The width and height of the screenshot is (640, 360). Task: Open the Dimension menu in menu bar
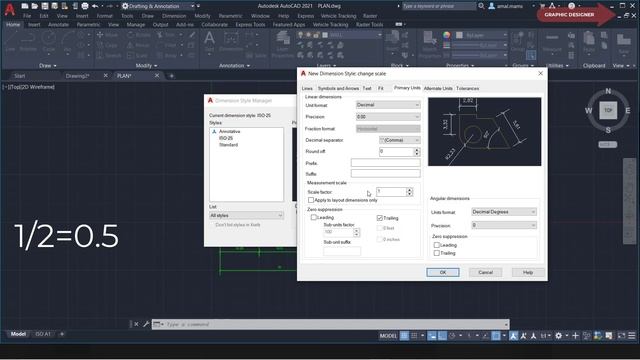pos(174,16)
